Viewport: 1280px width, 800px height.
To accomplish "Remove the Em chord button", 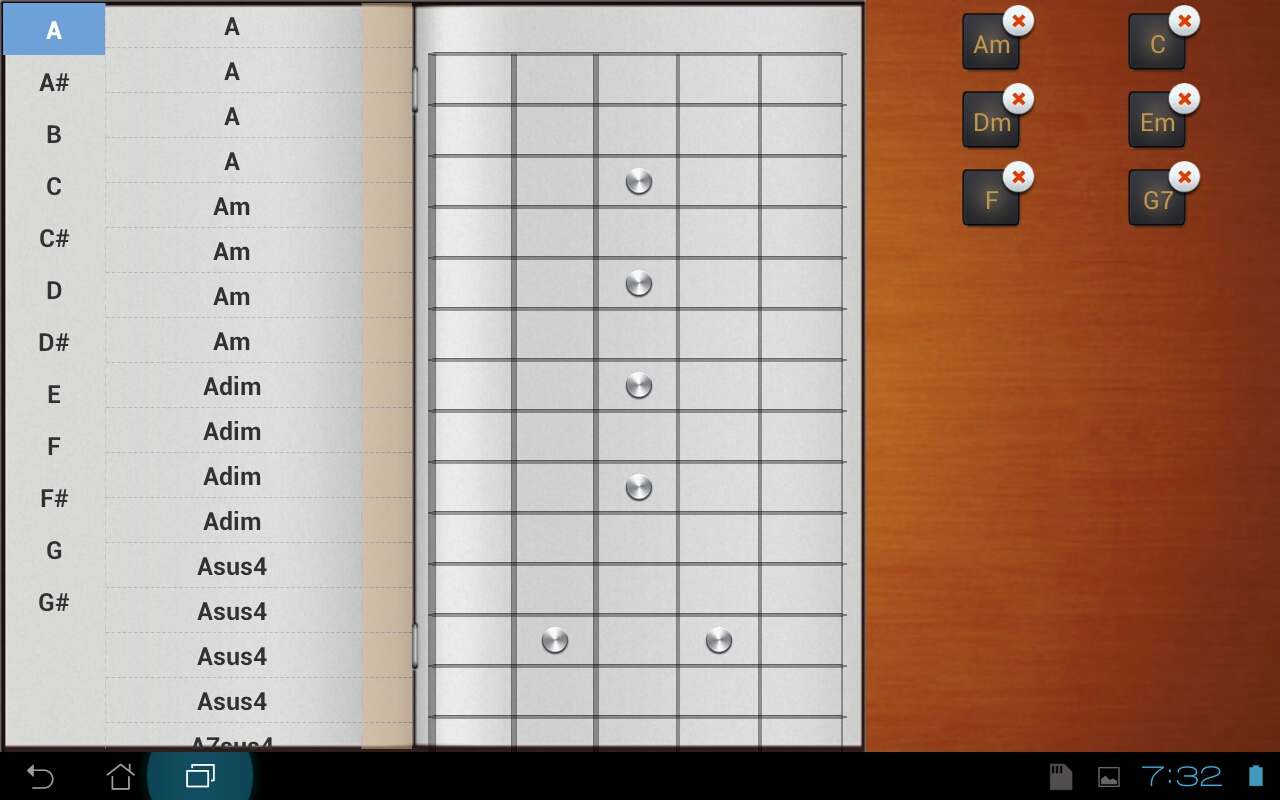I will (1184, 98).
